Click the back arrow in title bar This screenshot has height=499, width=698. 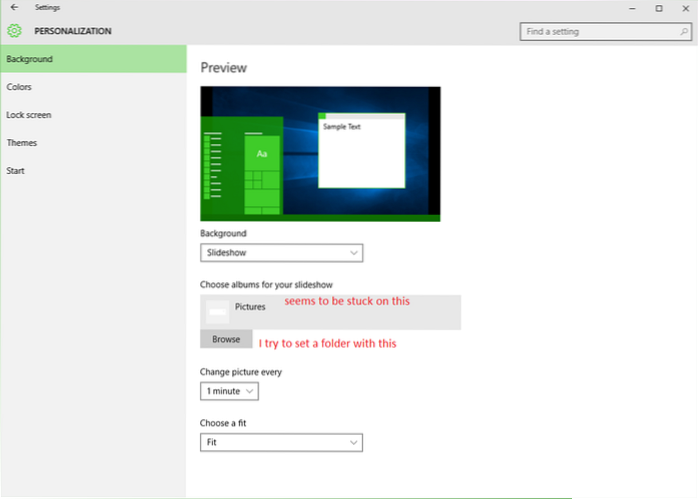[x=14, y=8]
